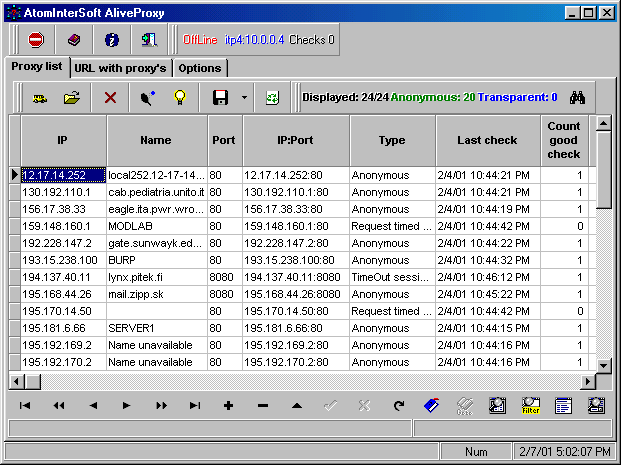Select cell 194.137.40.11:8080
Image resolution: width=621 pixels, height=465 pixels.
tap(296, 277)
